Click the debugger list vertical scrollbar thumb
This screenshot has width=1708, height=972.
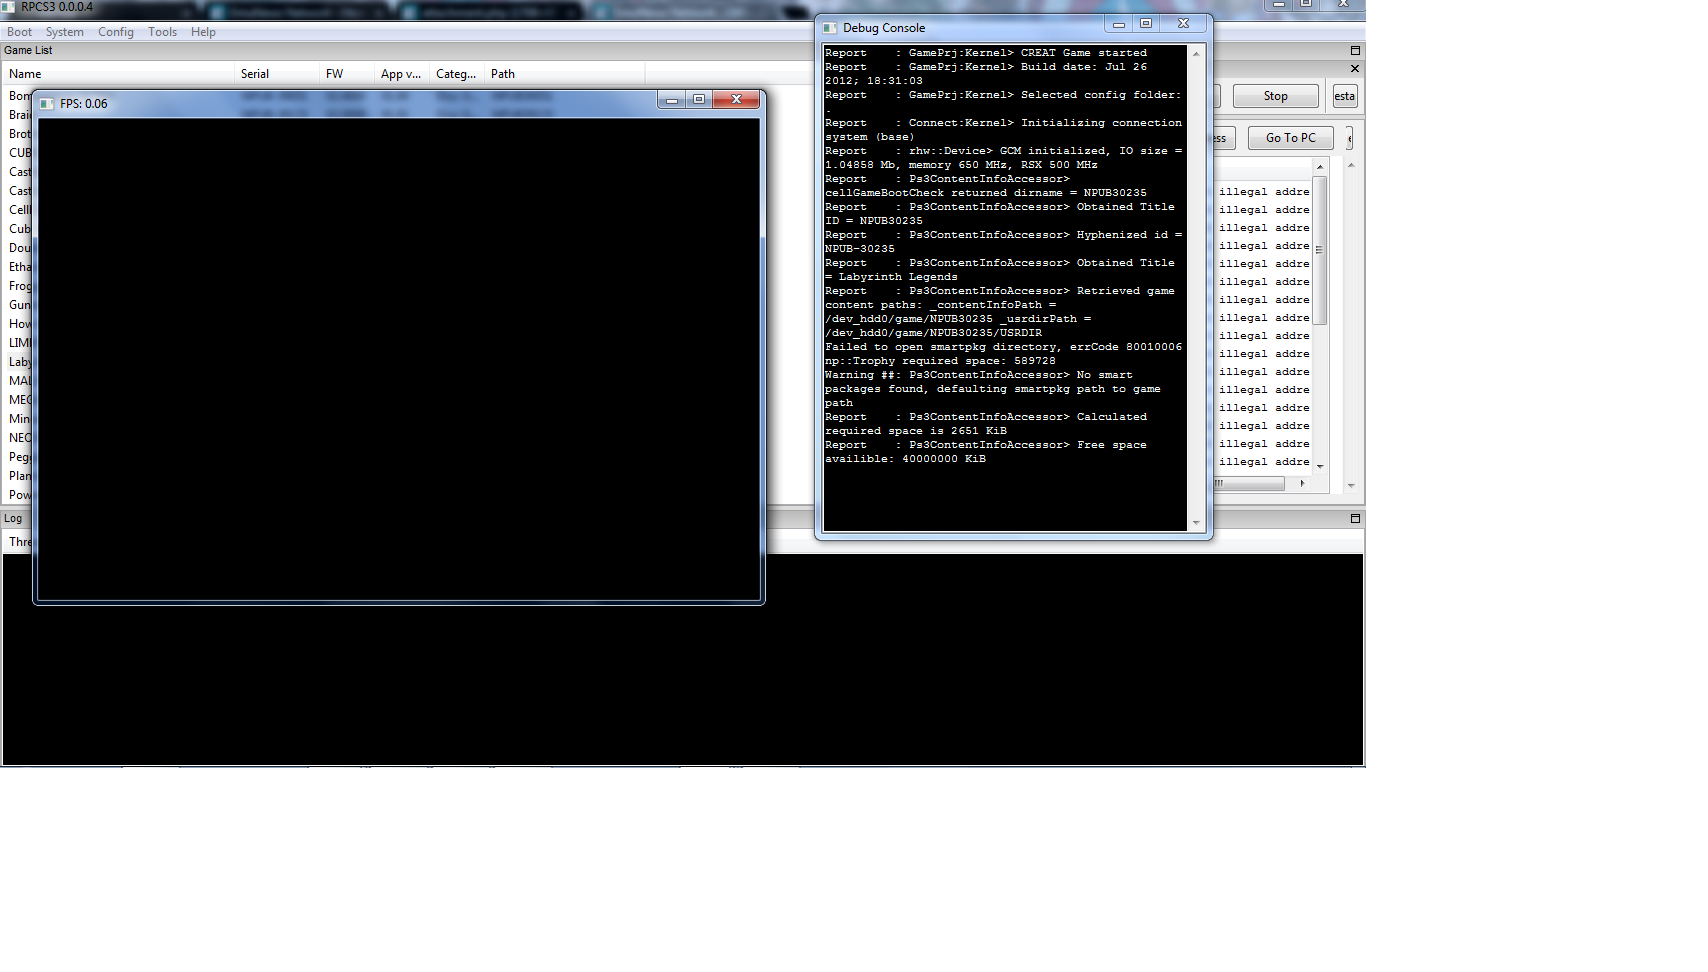pos(1320,250)
